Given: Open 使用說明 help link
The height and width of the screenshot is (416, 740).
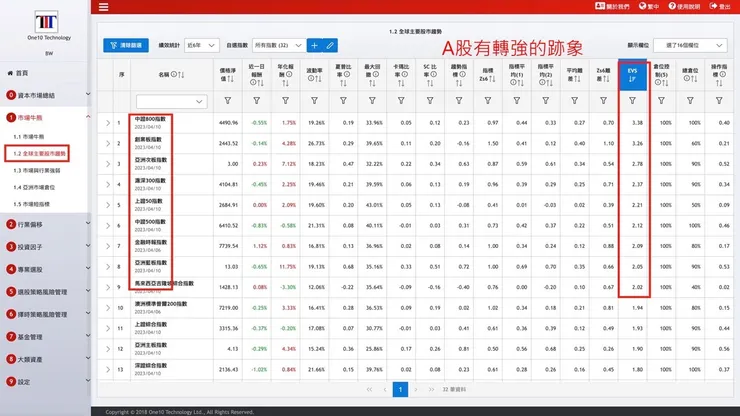Looking at the screenshot, I should tap(684, 6).
